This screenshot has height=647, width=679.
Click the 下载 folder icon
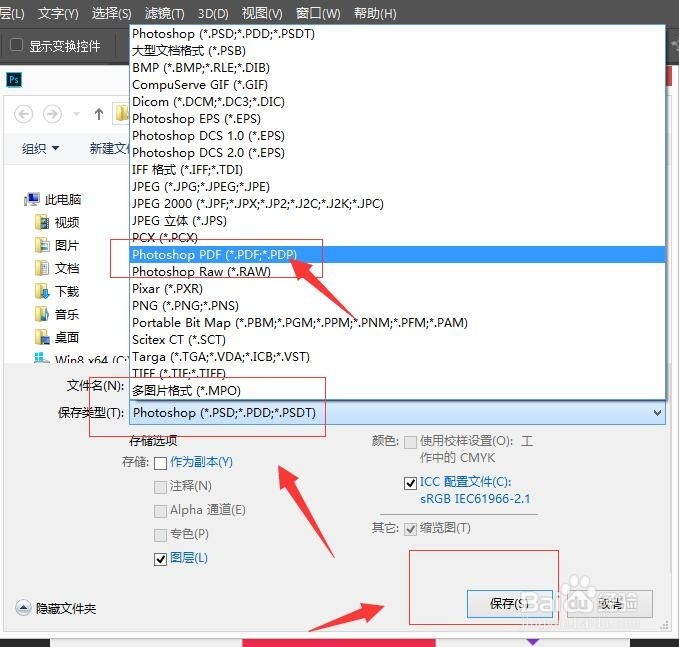[42, 291]
